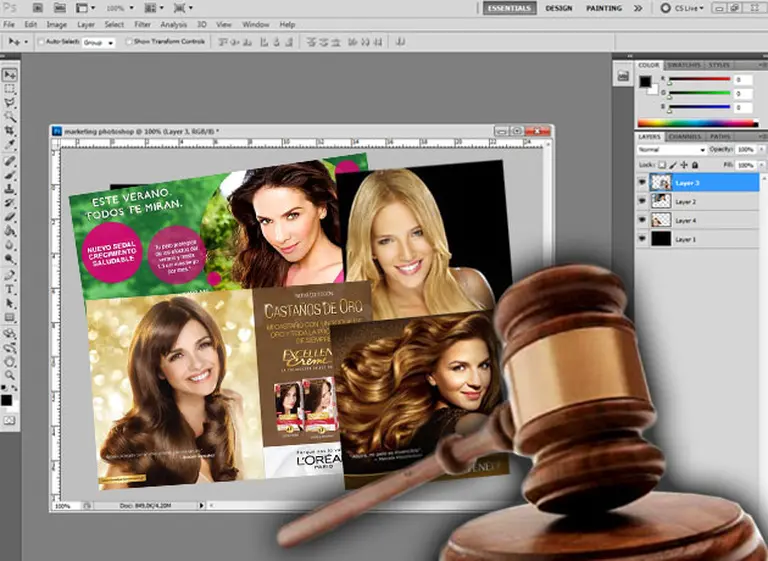Open Mini Bridge from the application bar
Screen dimensions: 768x561
tap(60, 8)
